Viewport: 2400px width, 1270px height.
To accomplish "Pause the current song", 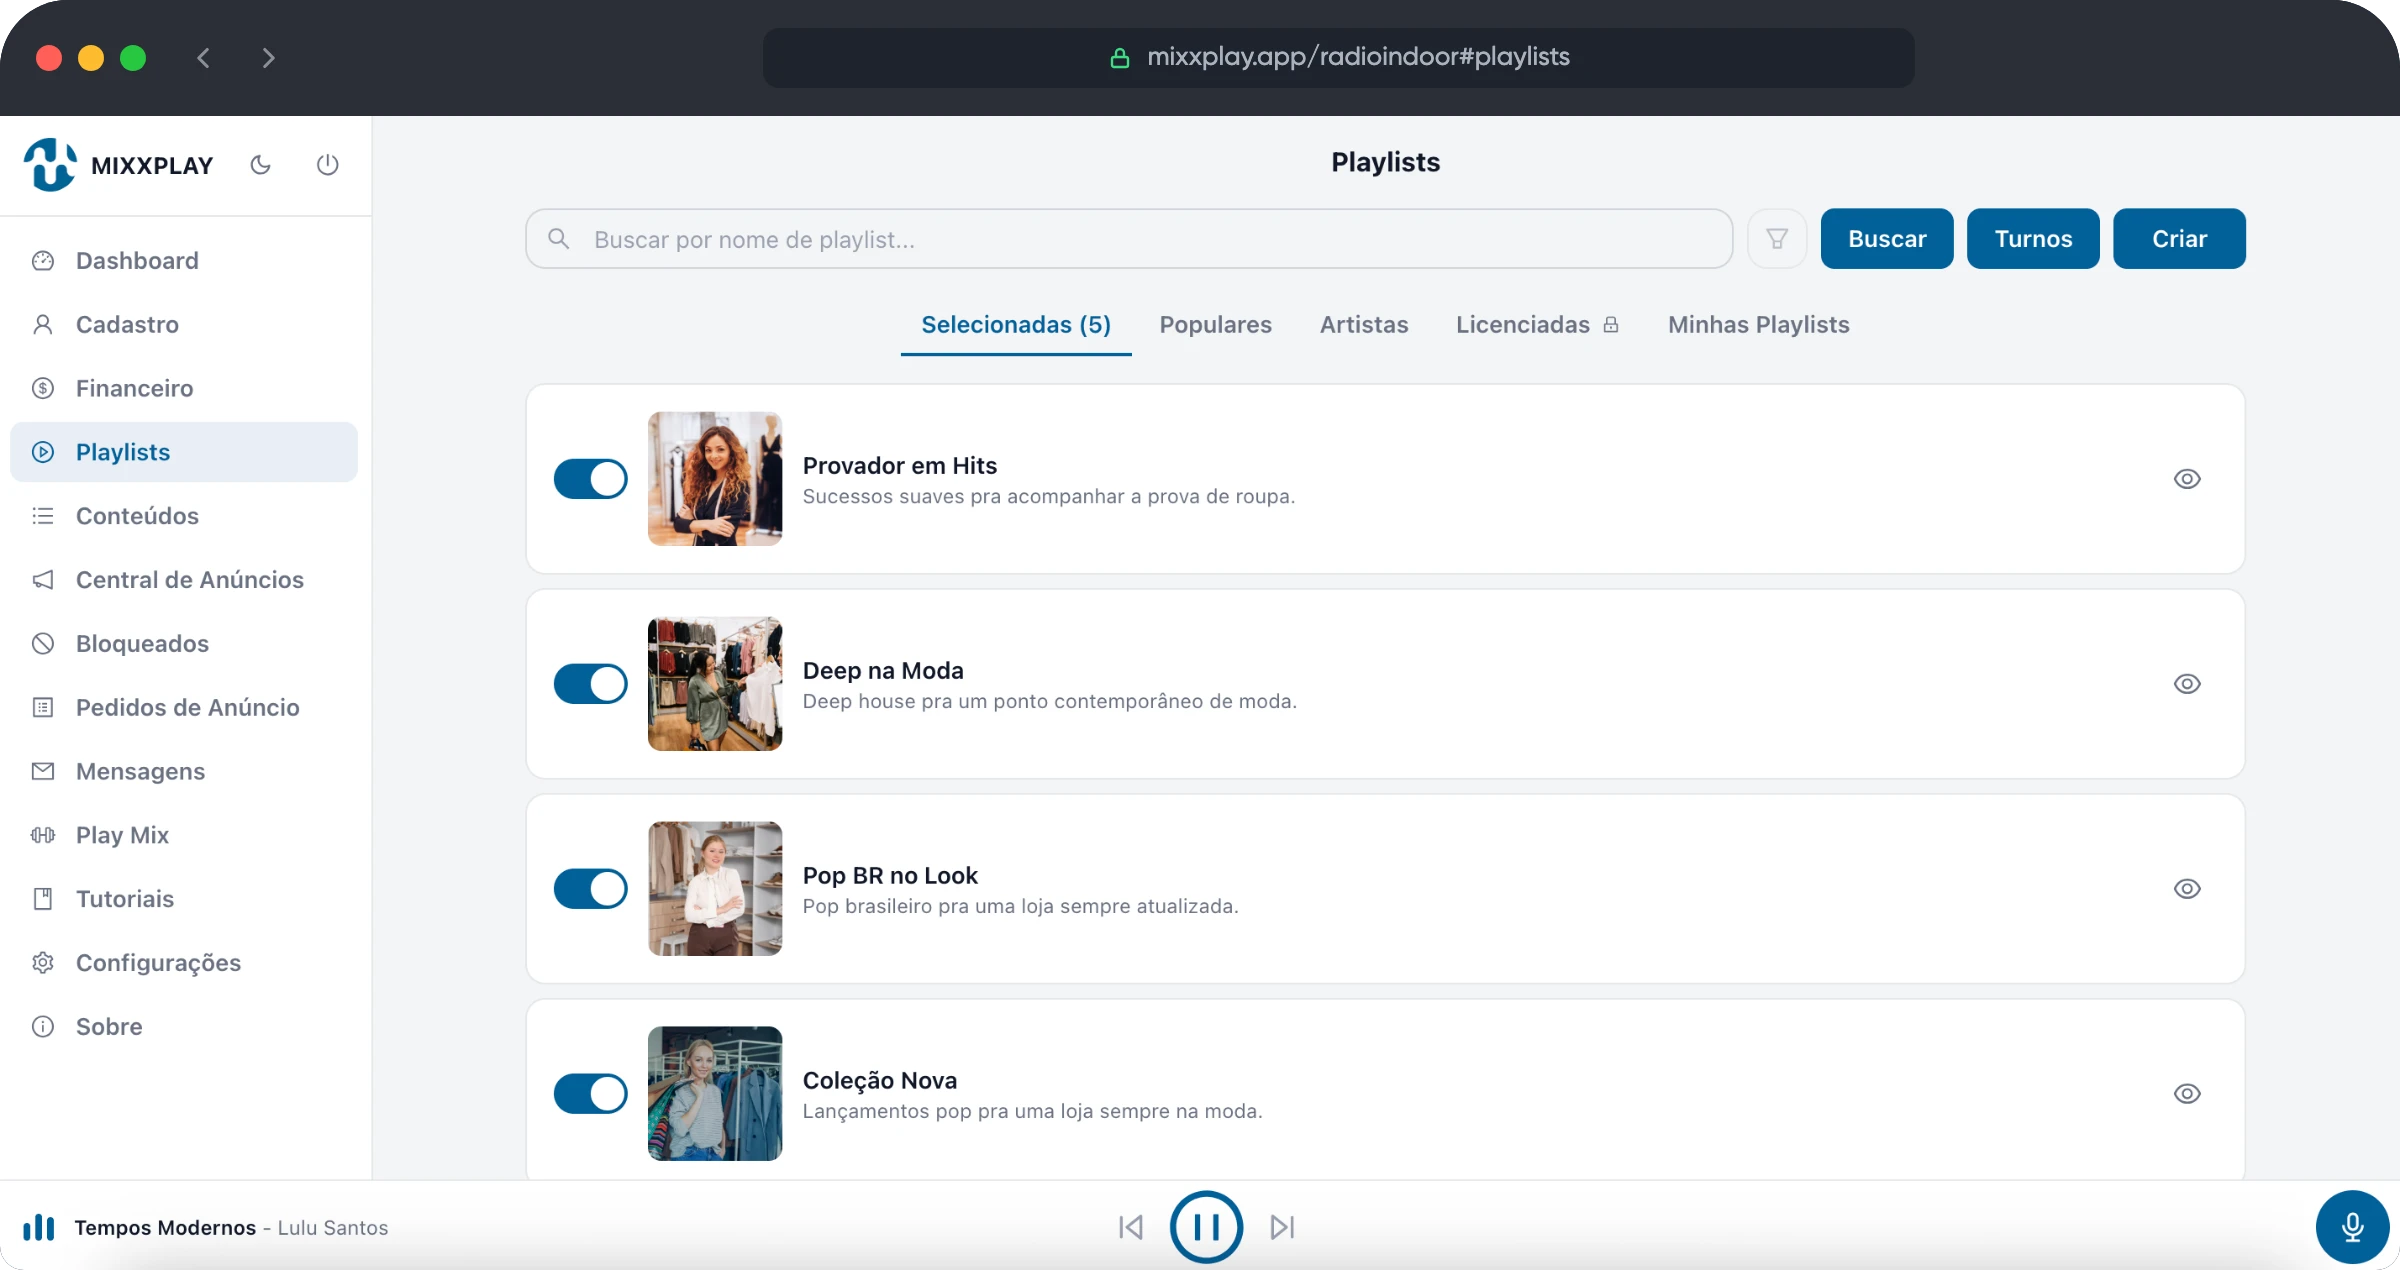I will tap(1207, 1227).
